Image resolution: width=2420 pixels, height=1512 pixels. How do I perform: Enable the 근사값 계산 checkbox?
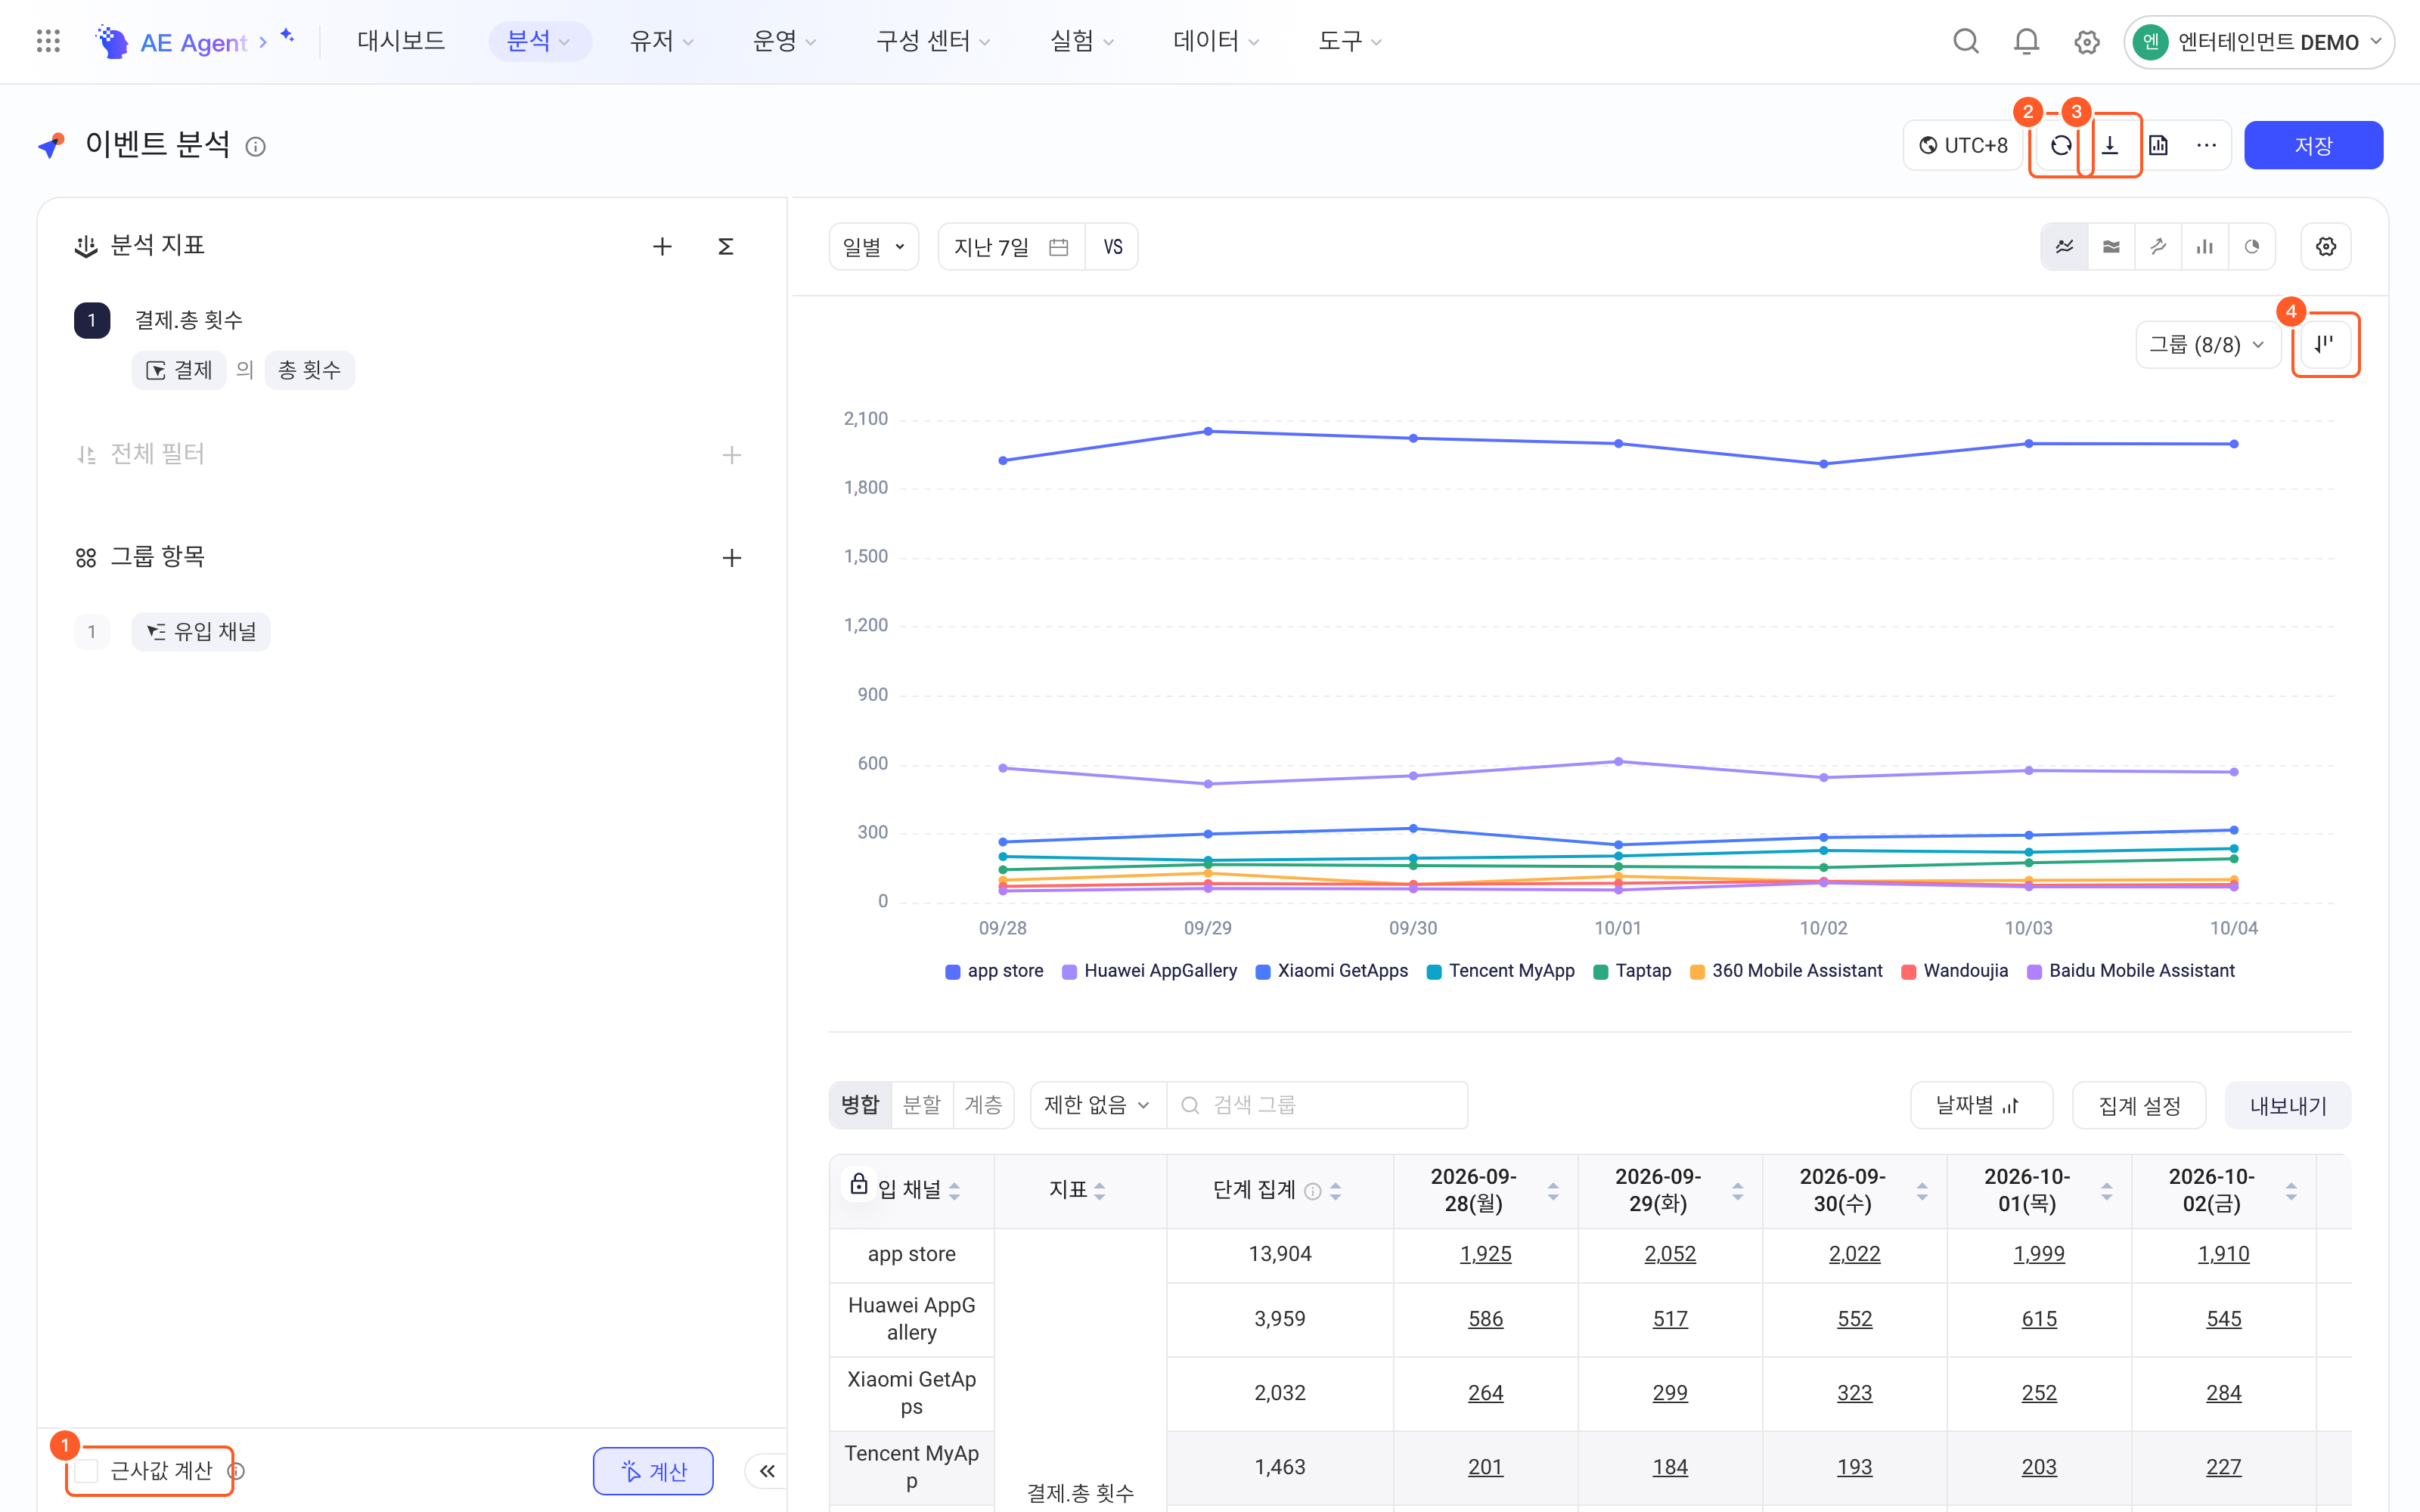[87, 1471]
